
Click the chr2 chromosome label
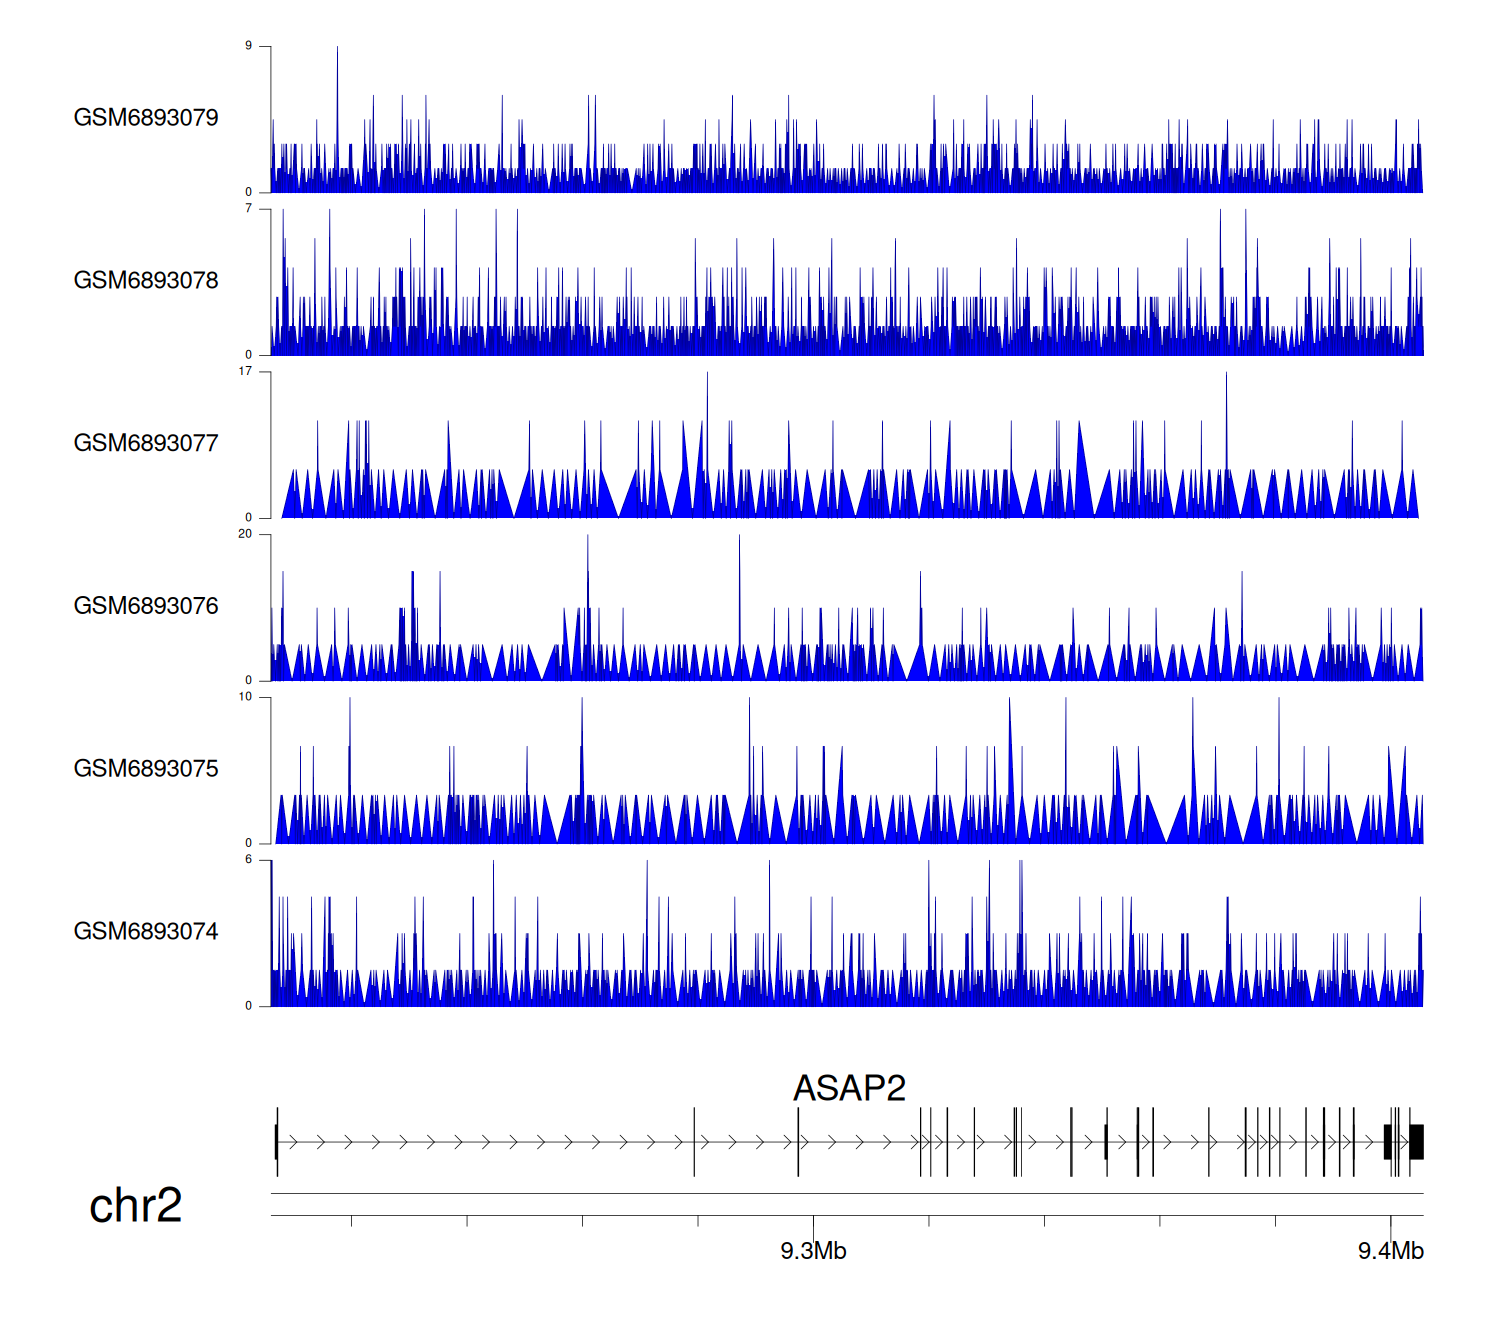pyautogui.click(x=135, y=1205)
